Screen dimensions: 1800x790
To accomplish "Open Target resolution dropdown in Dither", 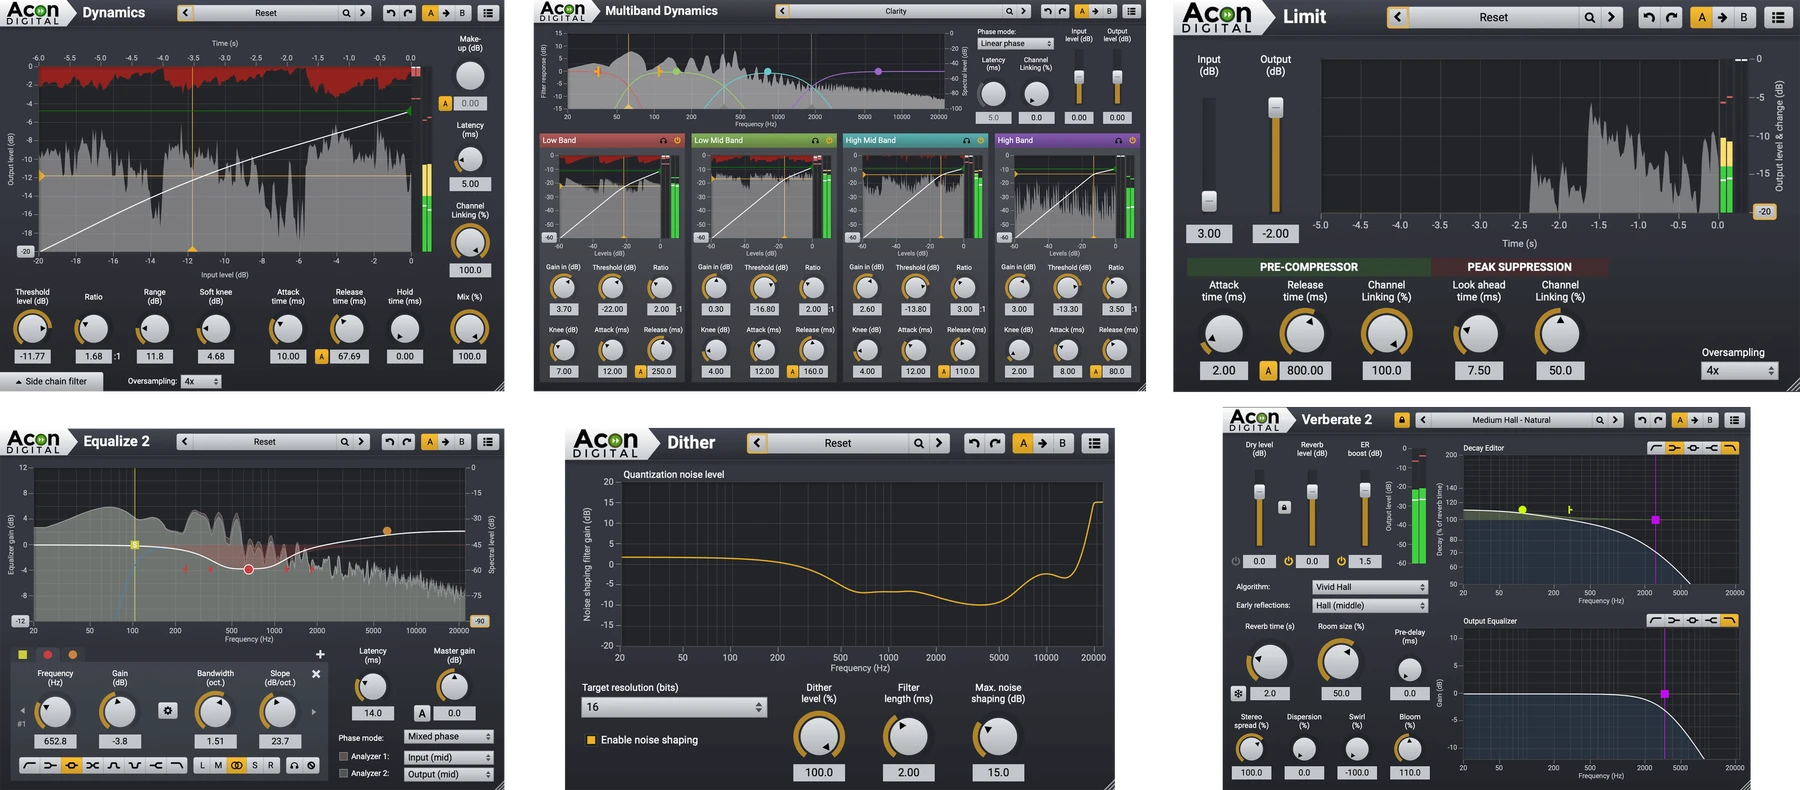I will click(x=675, y=707).
